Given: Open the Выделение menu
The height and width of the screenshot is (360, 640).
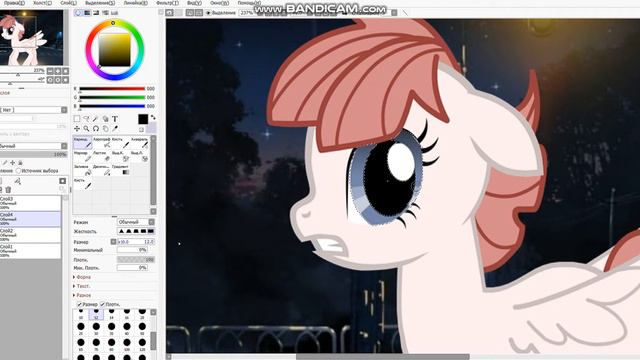Looking at the screenshot, I should pyautogui.click(x=100, y=3).
